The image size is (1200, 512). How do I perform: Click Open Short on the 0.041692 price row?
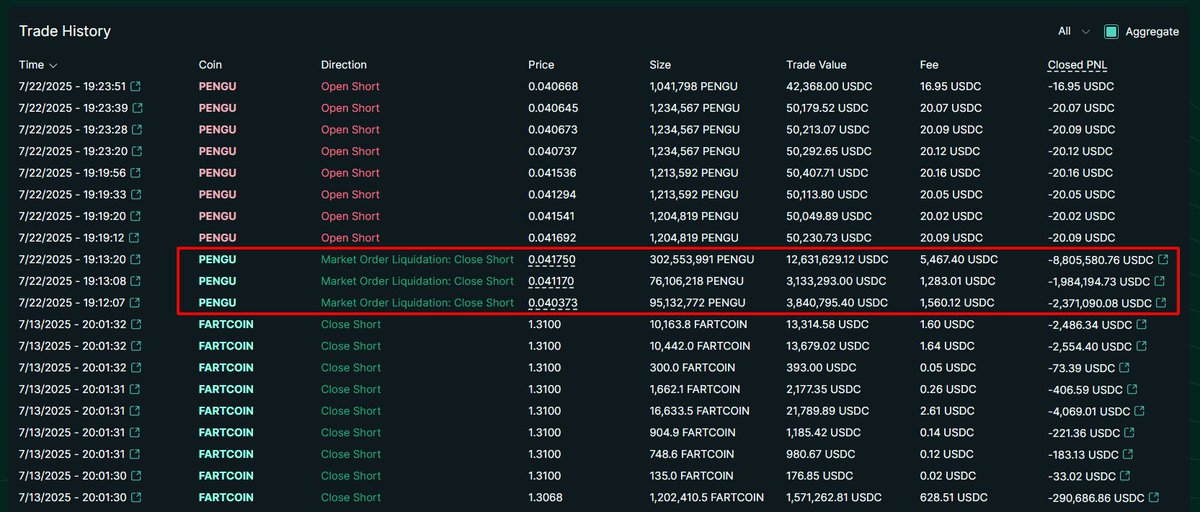(x=350, y=238)
